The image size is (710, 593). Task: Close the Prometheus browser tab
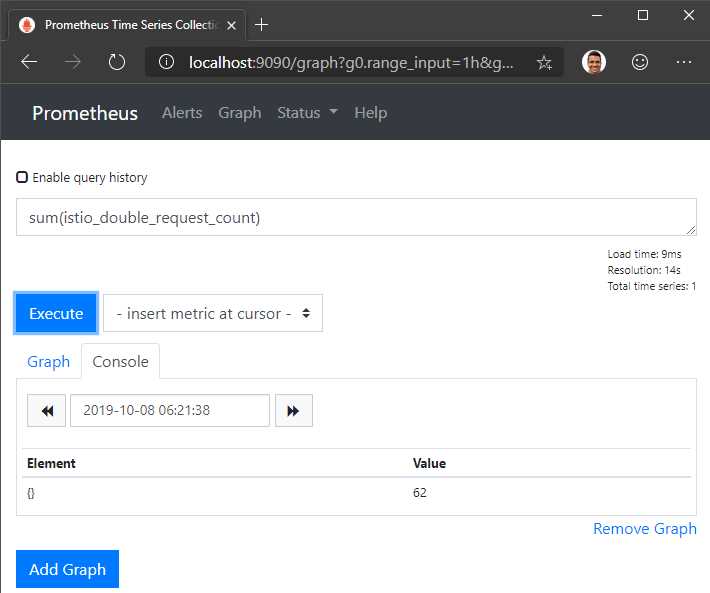click(x=231, y=25)
